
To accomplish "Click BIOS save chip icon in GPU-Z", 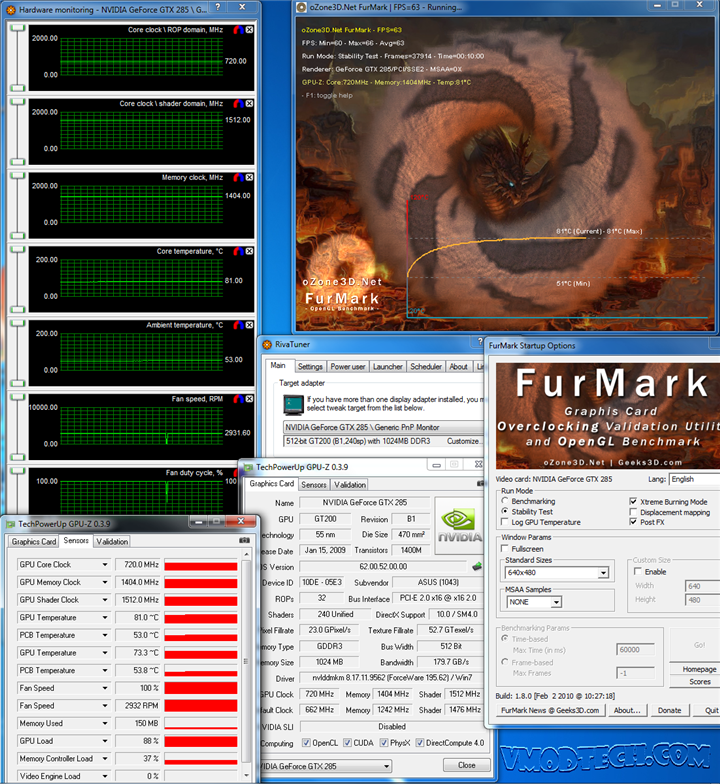I will click(477, 566).
